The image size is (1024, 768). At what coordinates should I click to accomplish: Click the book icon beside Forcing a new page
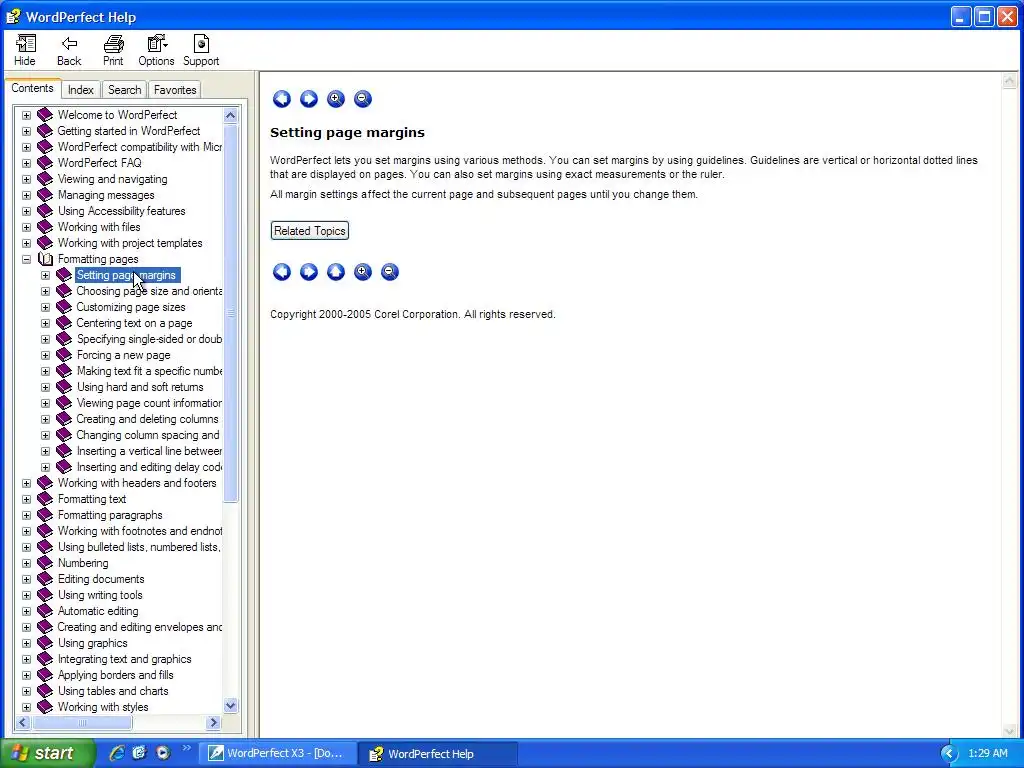tap(64, 355)
